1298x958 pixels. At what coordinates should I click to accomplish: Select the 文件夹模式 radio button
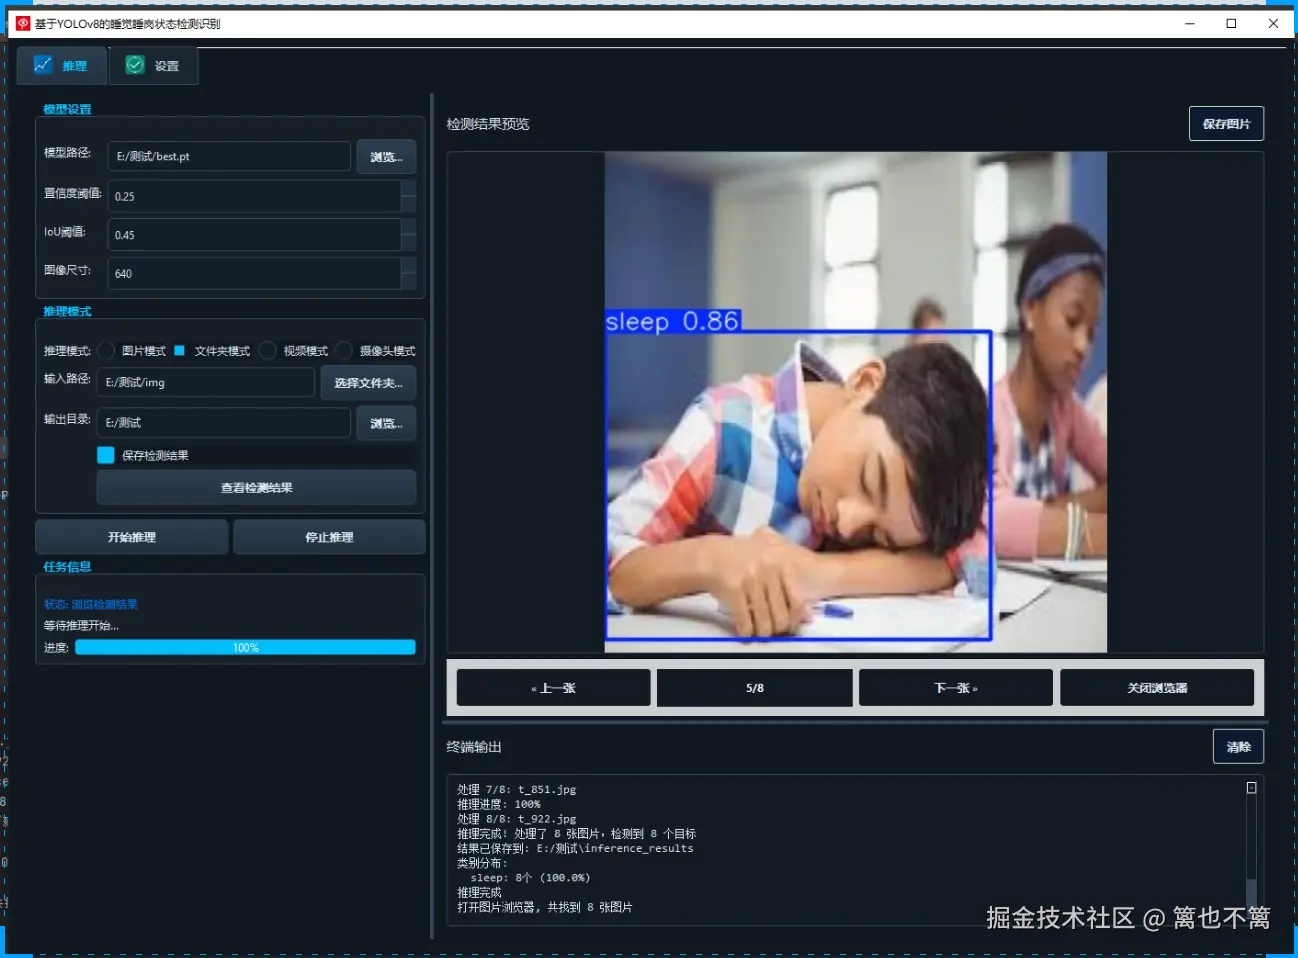pyautogui.click(x=179, y=350)
